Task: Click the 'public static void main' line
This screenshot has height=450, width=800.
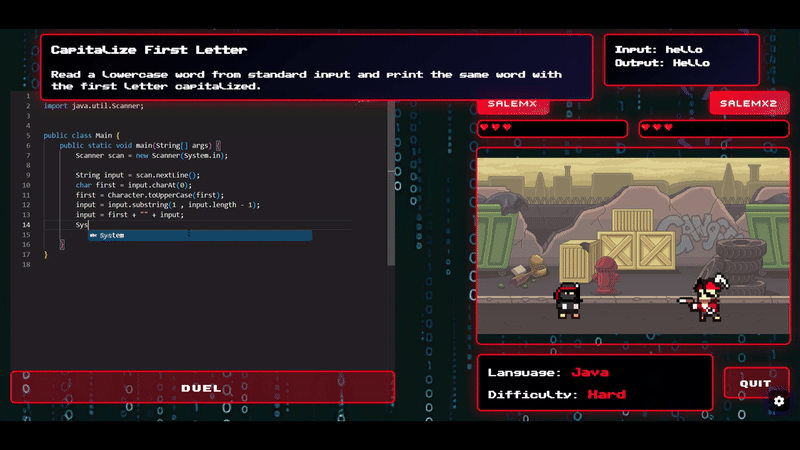Action: (140, 145)
